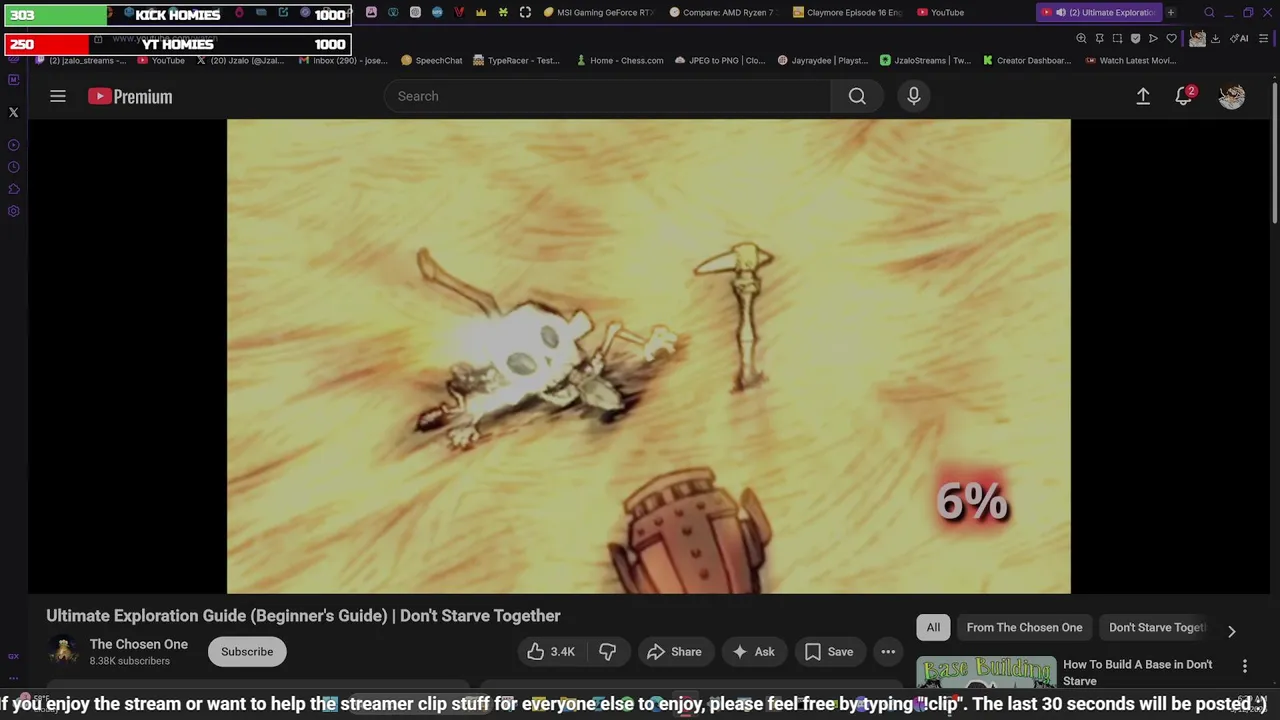This screenshot has width=1280, height=720.
Task: Open the AI assistant toolbar button
Action: coord(1239,38)
